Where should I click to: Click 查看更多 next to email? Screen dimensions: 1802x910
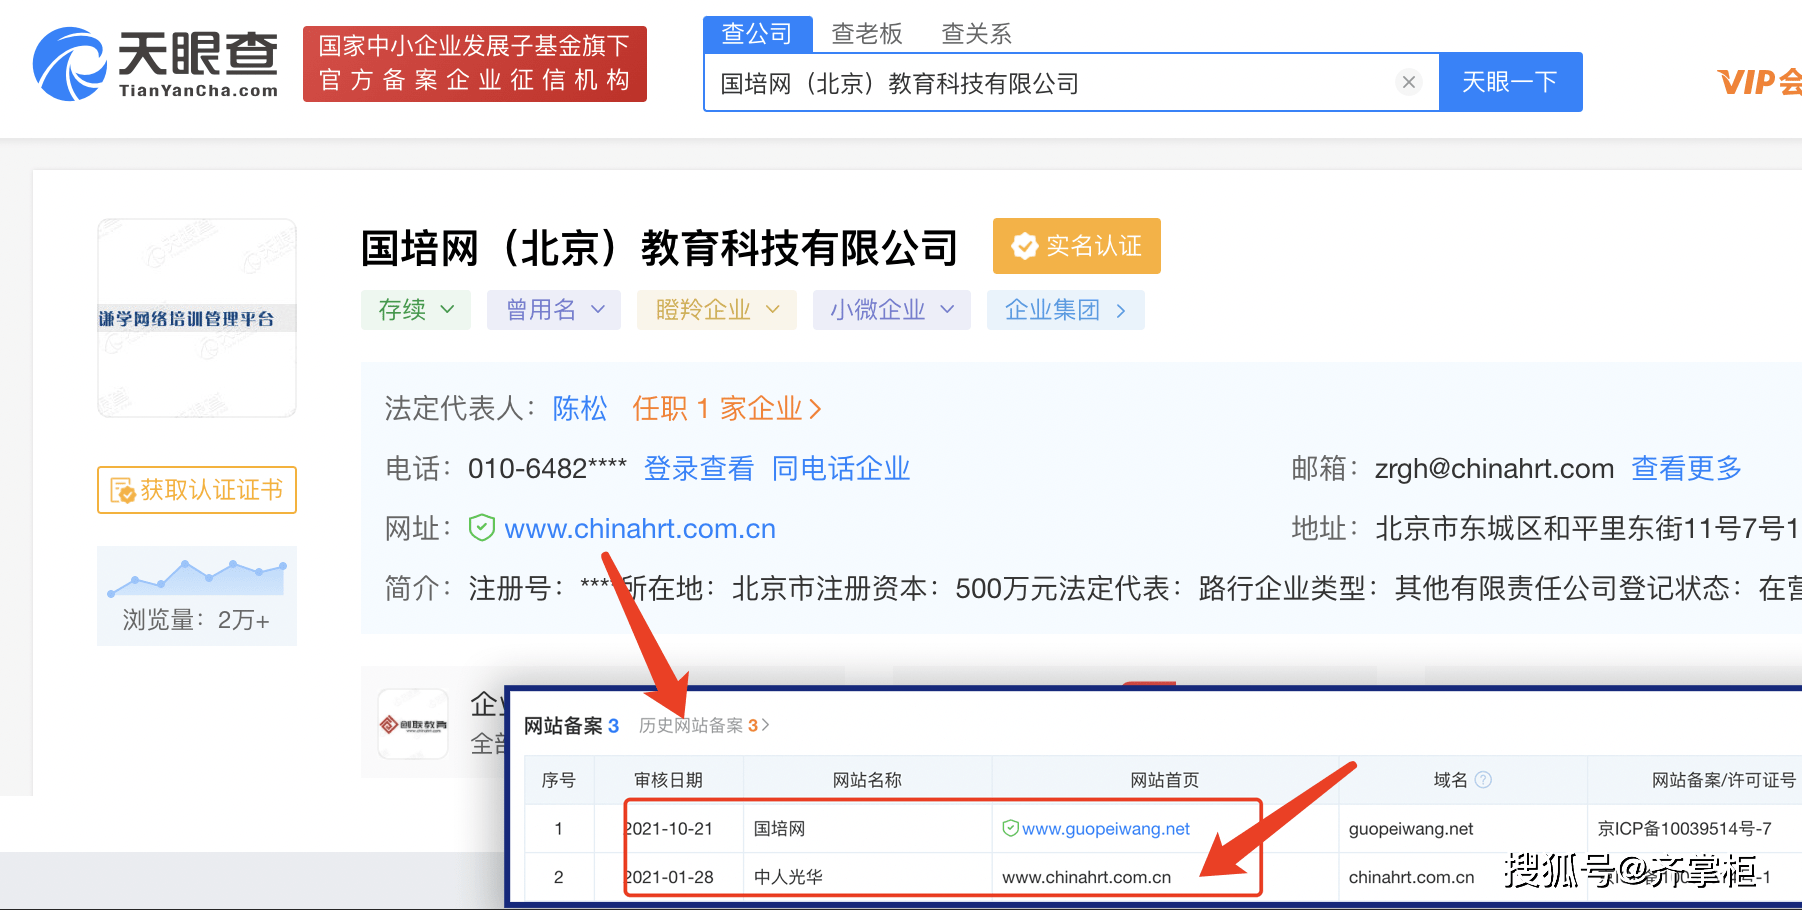pyautogui.click(x=1687, y=468)
